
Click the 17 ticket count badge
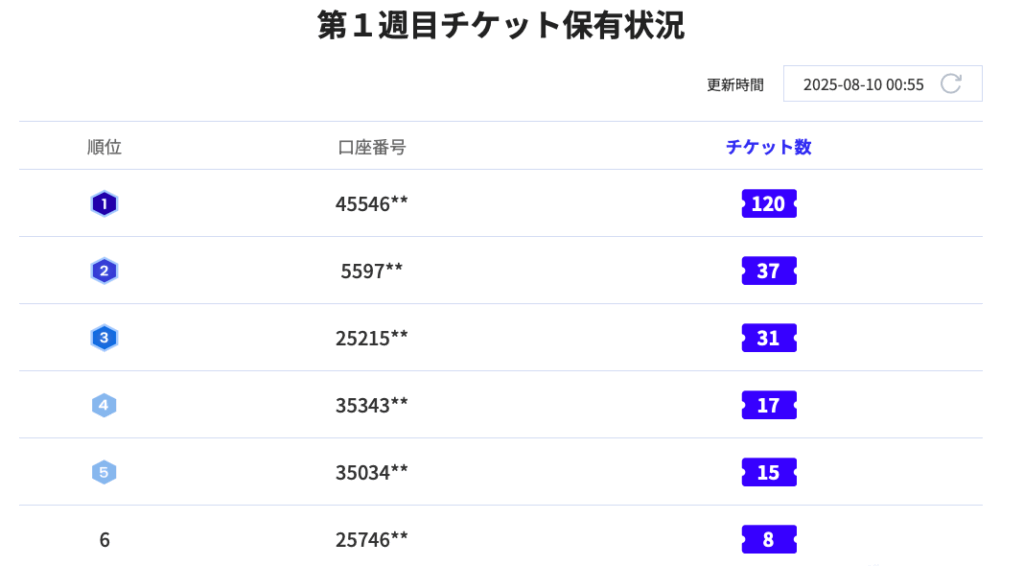click(769, 405)
